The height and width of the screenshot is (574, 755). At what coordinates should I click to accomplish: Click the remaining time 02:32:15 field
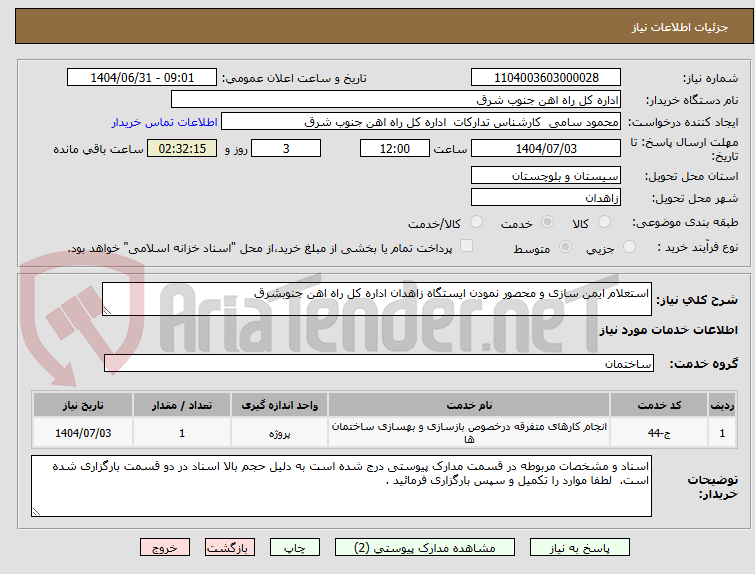(x=182, y=148)
